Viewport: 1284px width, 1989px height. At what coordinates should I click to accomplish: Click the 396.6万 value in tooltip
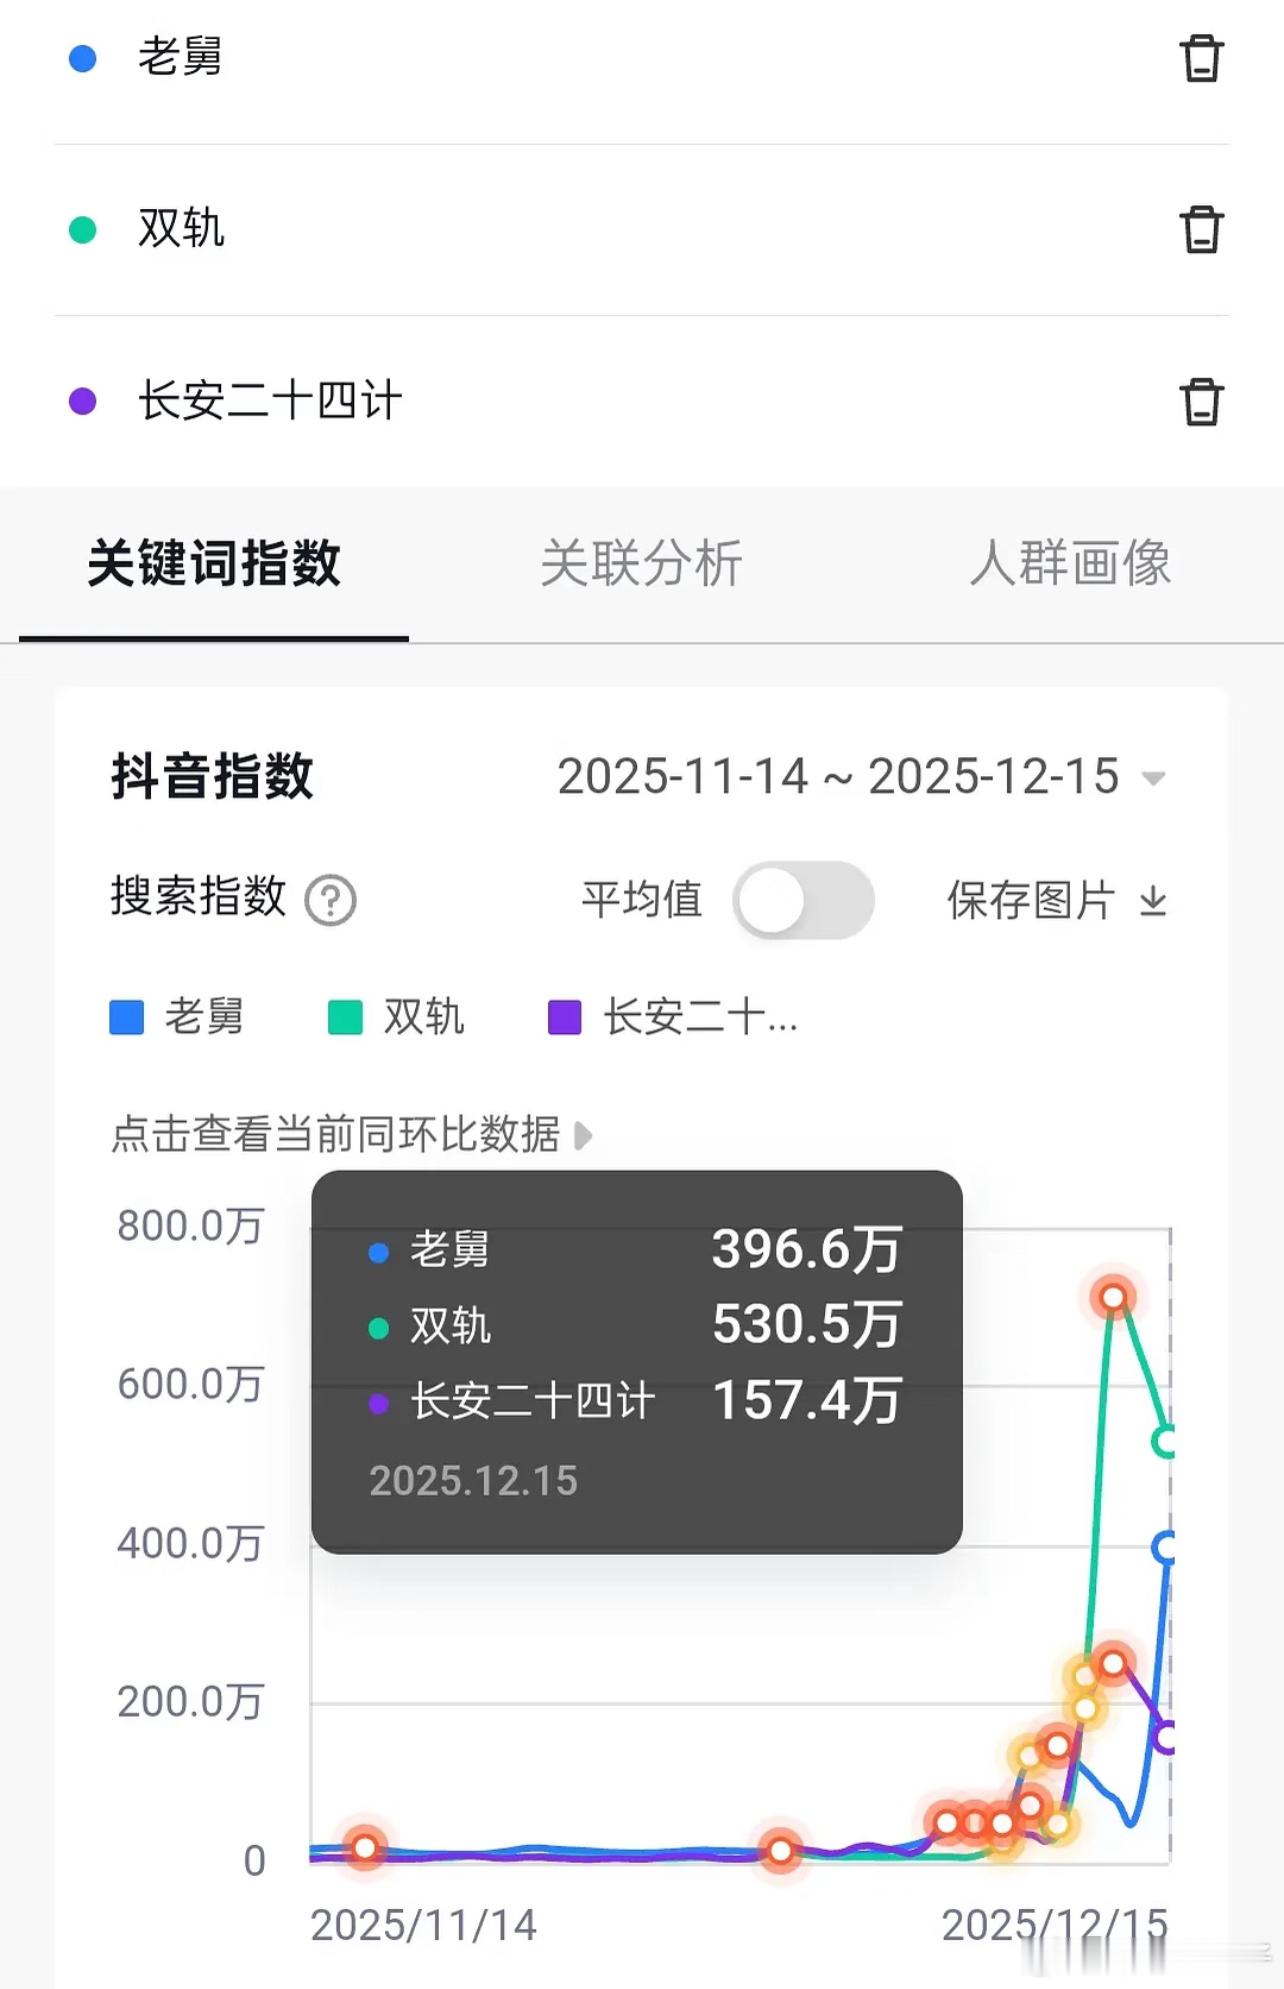[807, 1250]
